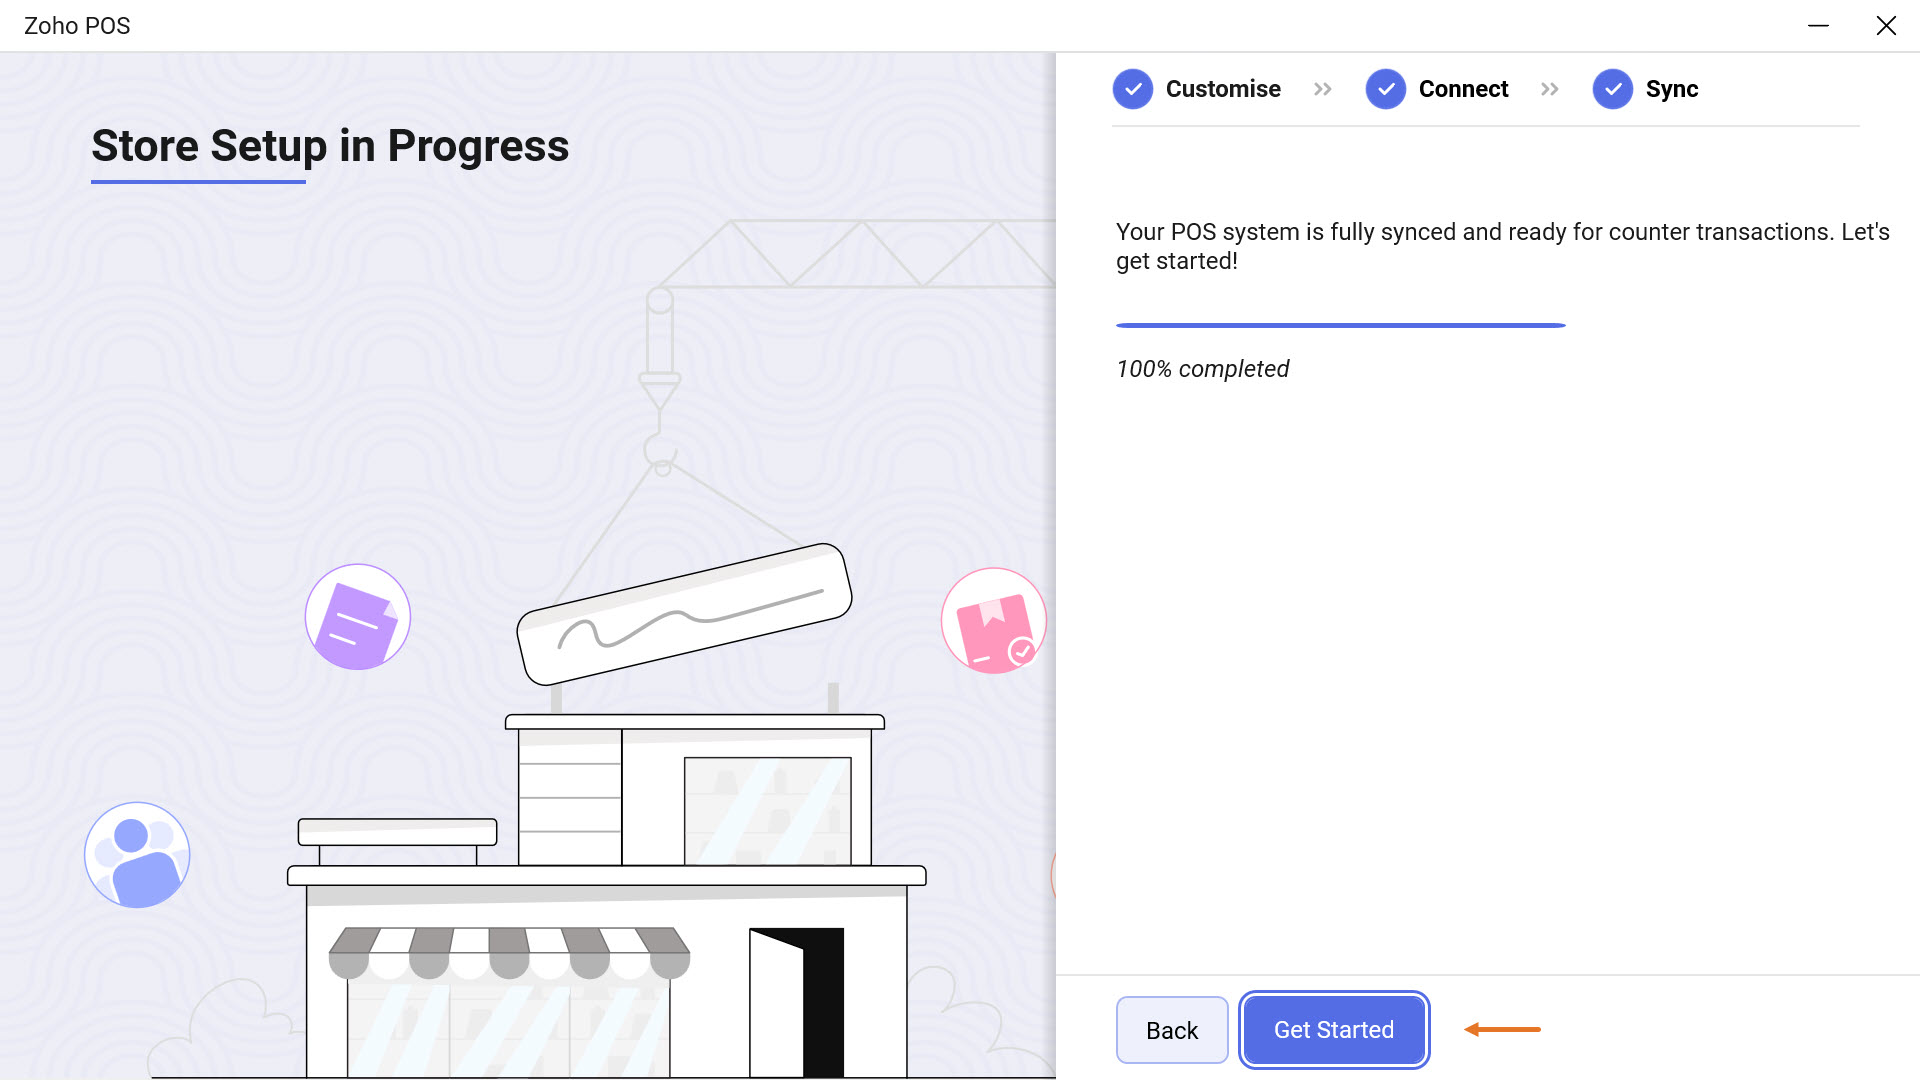Click the chevron between Customise and Connect
Viewport: 1920px width, 1080px height.
point(1323,89)
